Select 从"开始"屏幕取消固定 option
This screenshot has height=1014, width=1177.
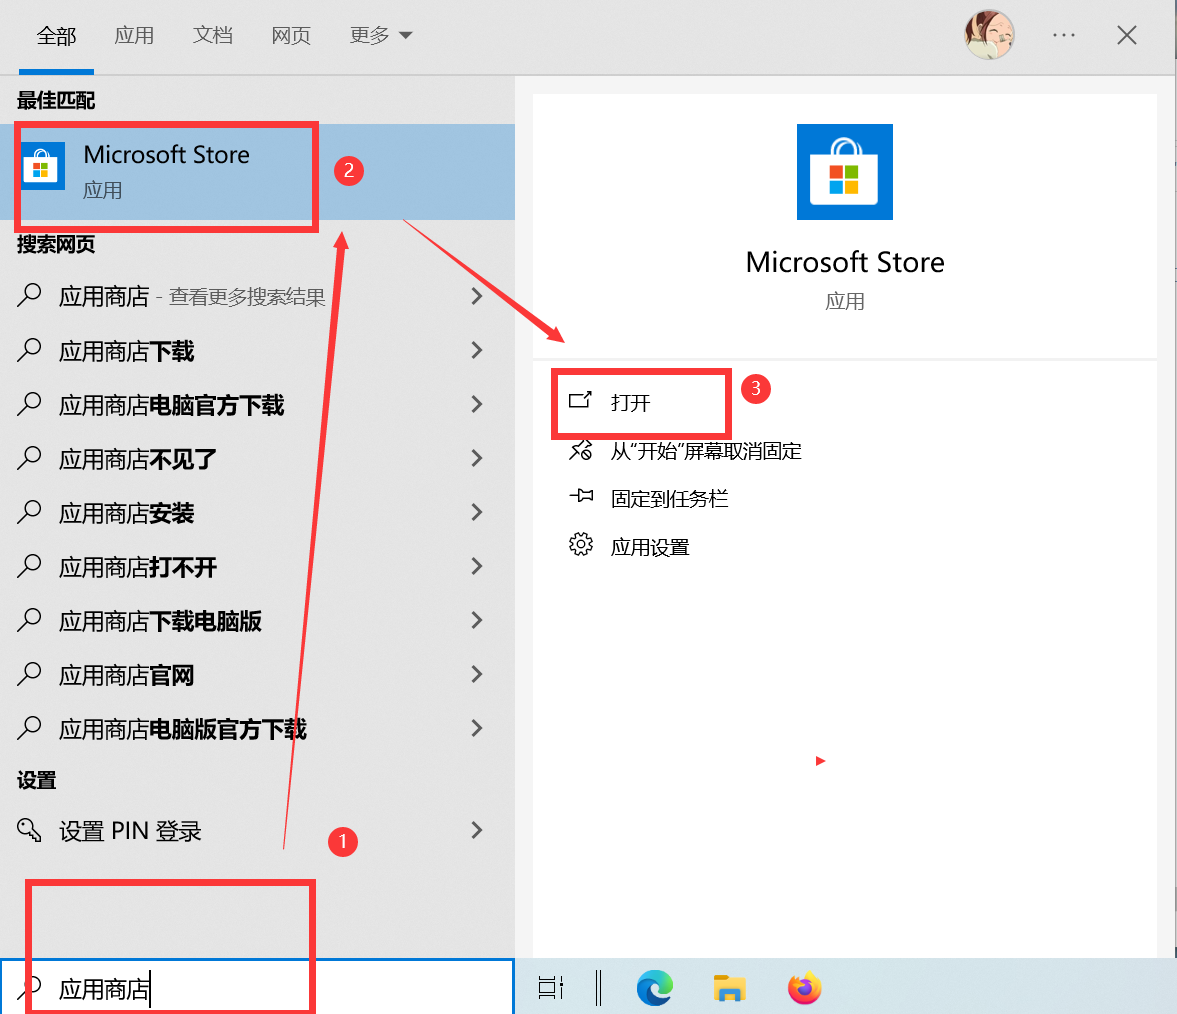706,451
